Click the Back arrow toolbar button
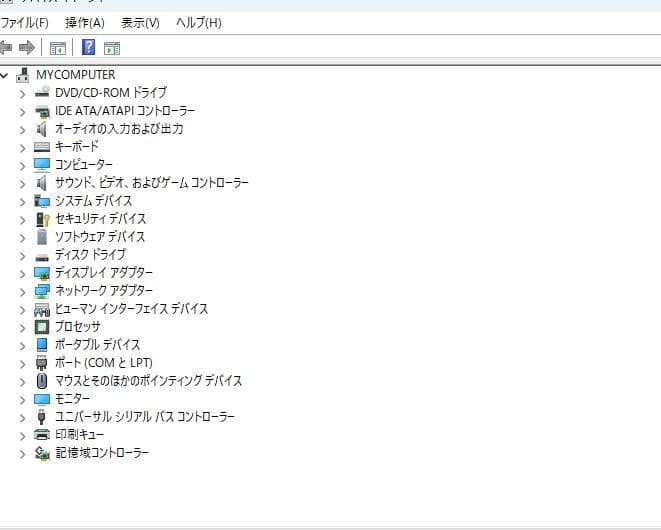This screenshot has width=661, height=530. pyautogui.click(x=5, y=47)
